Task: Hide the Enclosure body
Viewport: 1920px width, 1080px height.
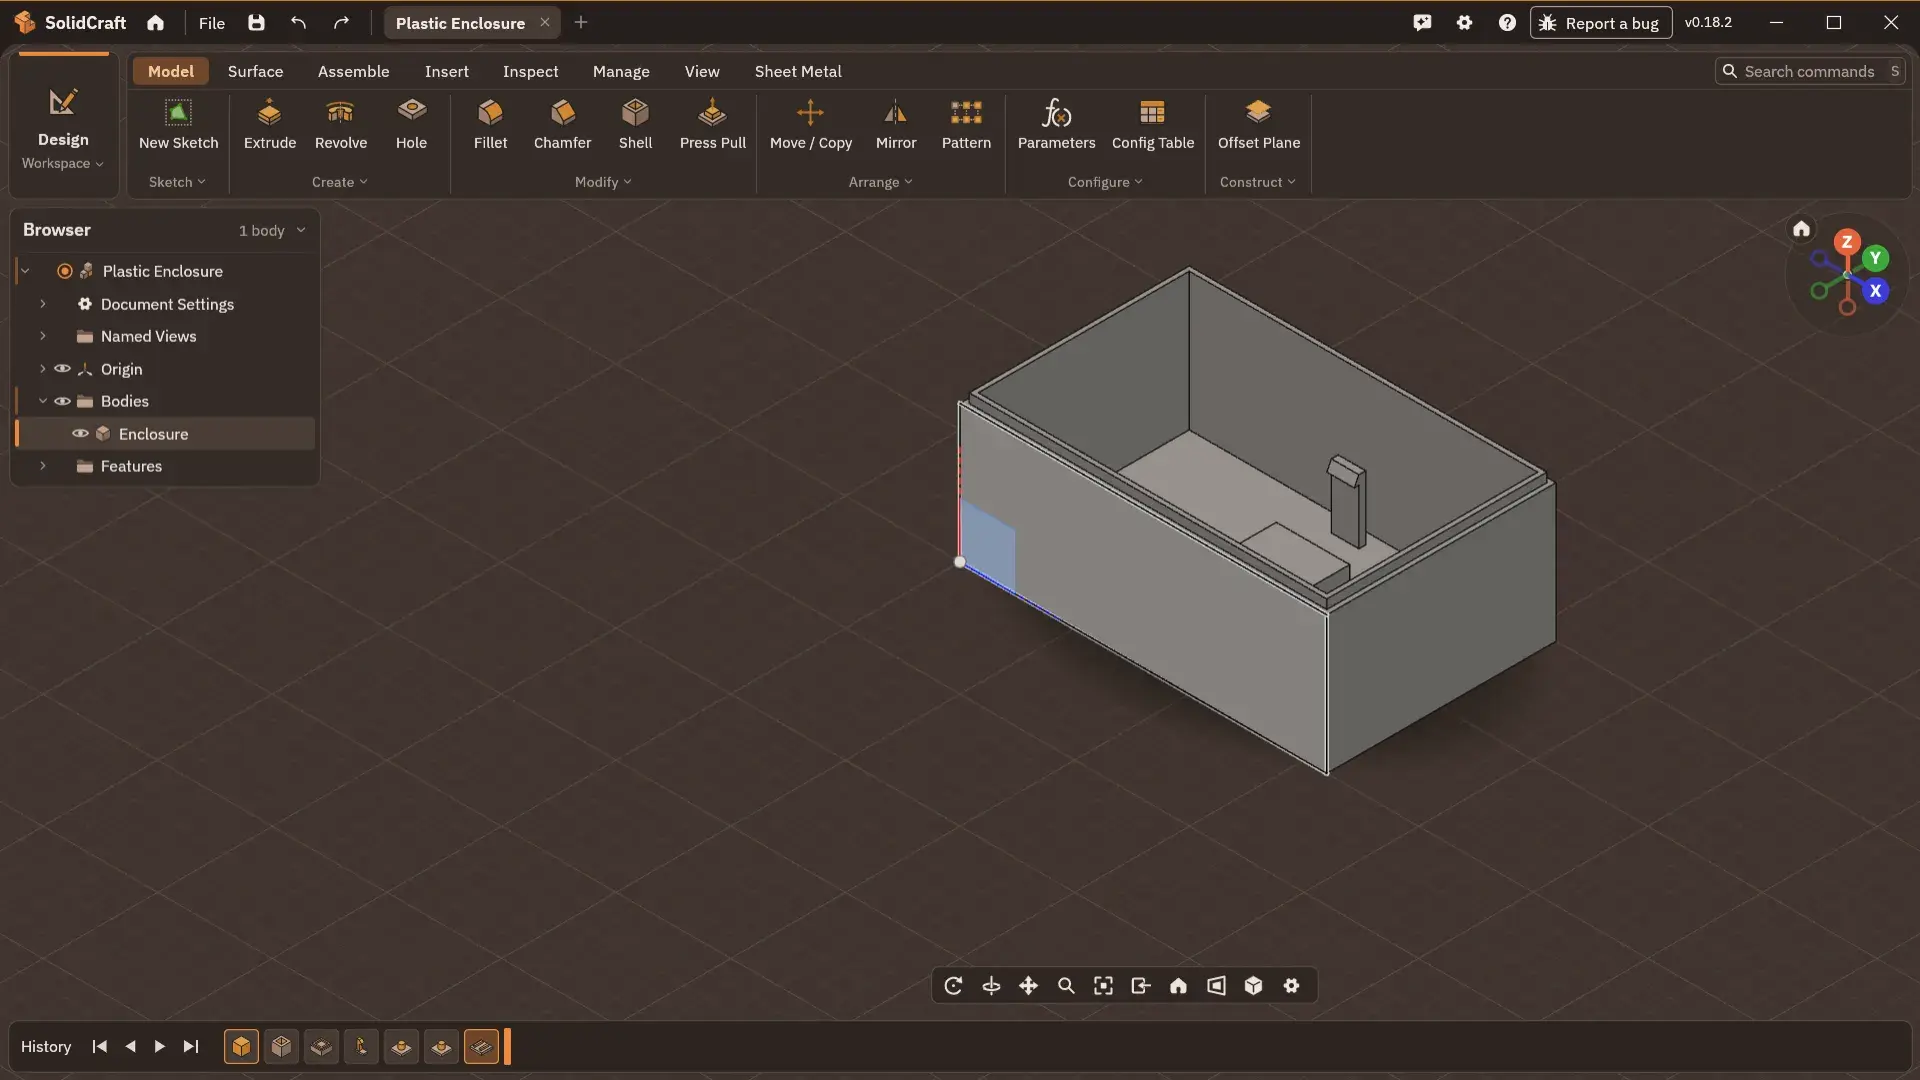Action: [80, 434]
